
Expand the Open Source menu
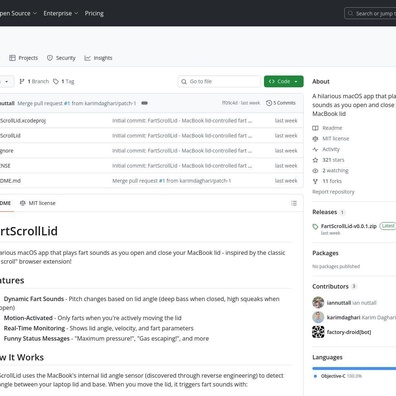[17, 13]
